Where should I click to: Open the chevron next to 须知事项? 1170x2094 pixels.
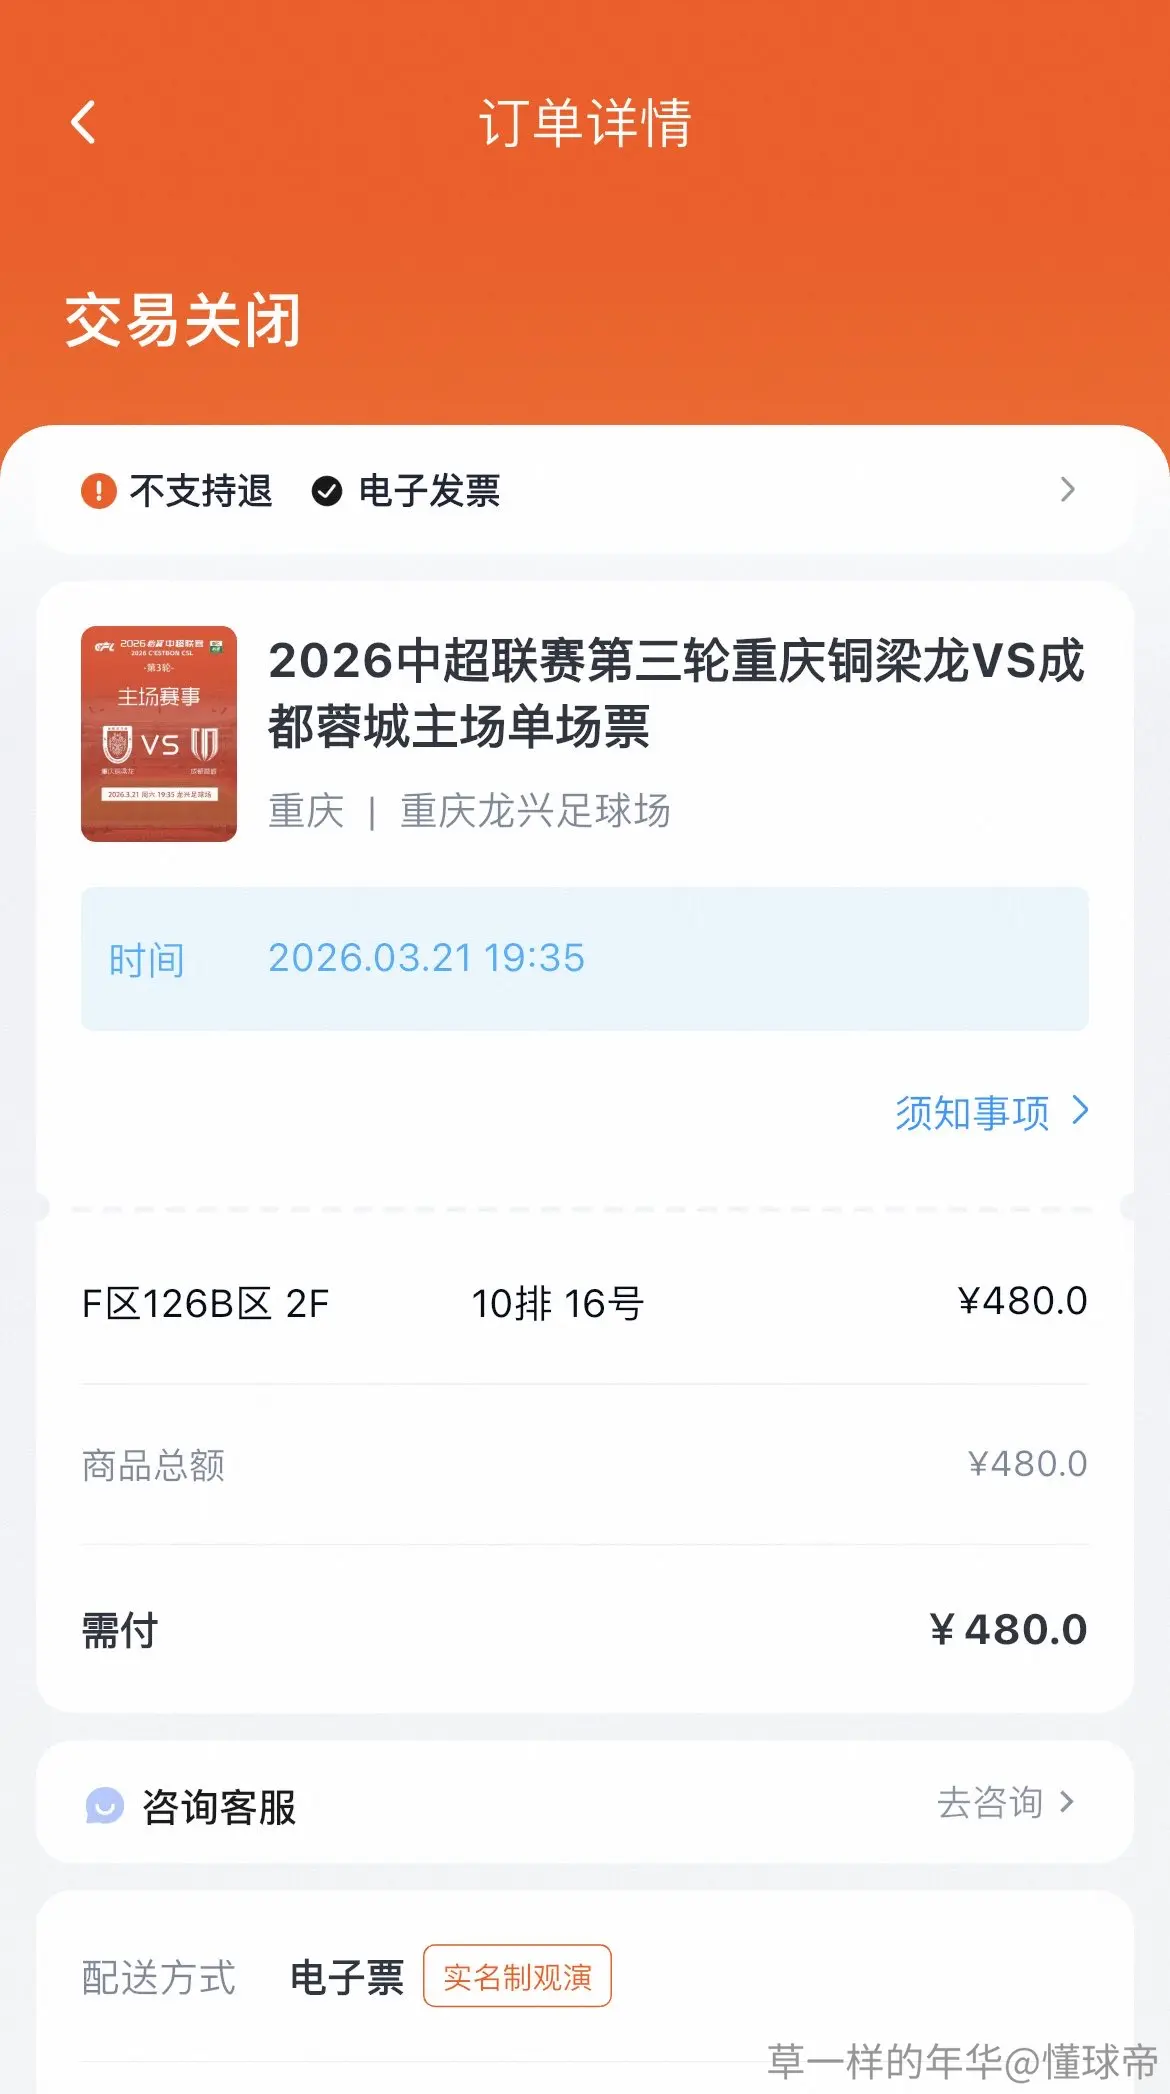1080,1110
